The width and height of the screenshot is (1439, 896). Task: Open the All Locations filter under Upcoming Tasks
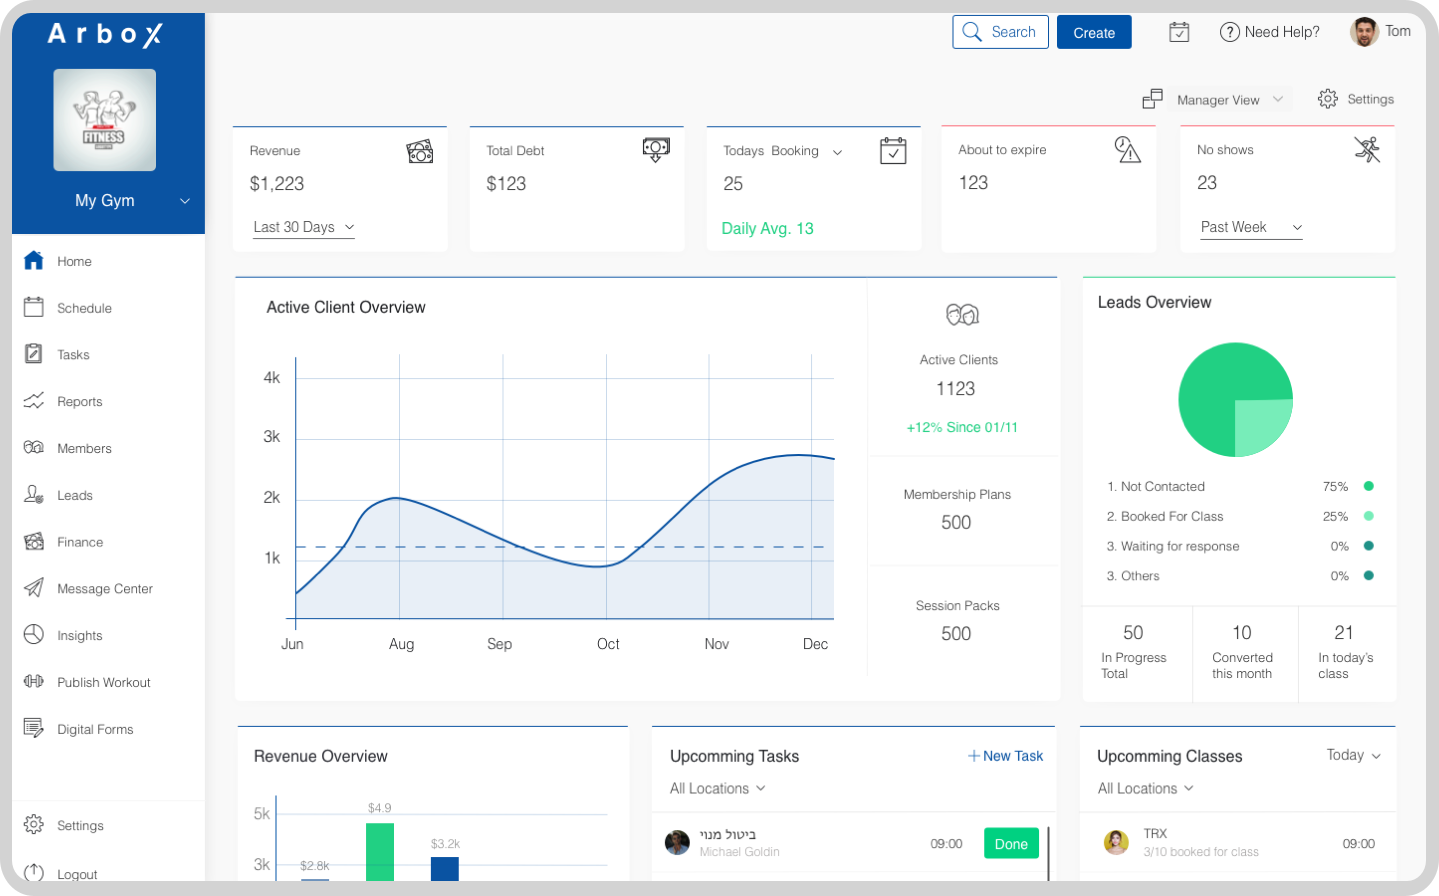pos(716,788)
